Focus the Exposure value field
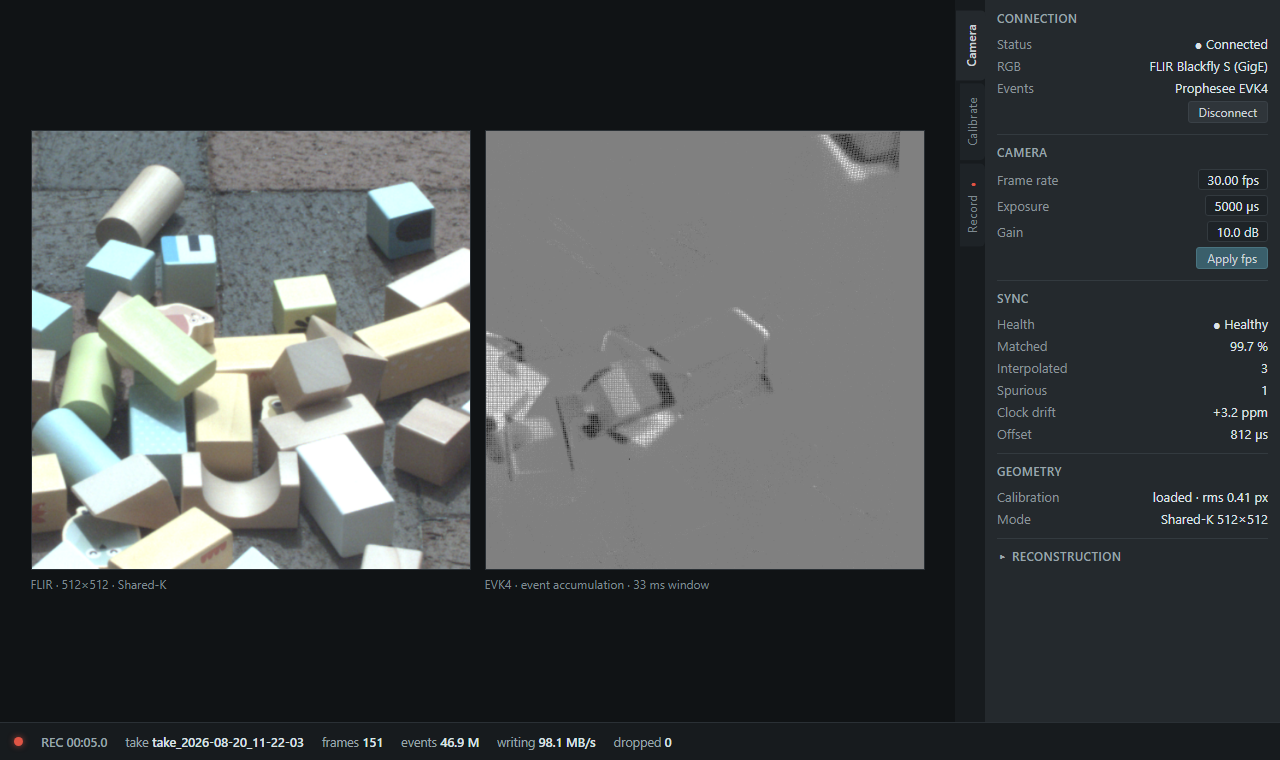1280x760 pixels. tap(1236, 207)
